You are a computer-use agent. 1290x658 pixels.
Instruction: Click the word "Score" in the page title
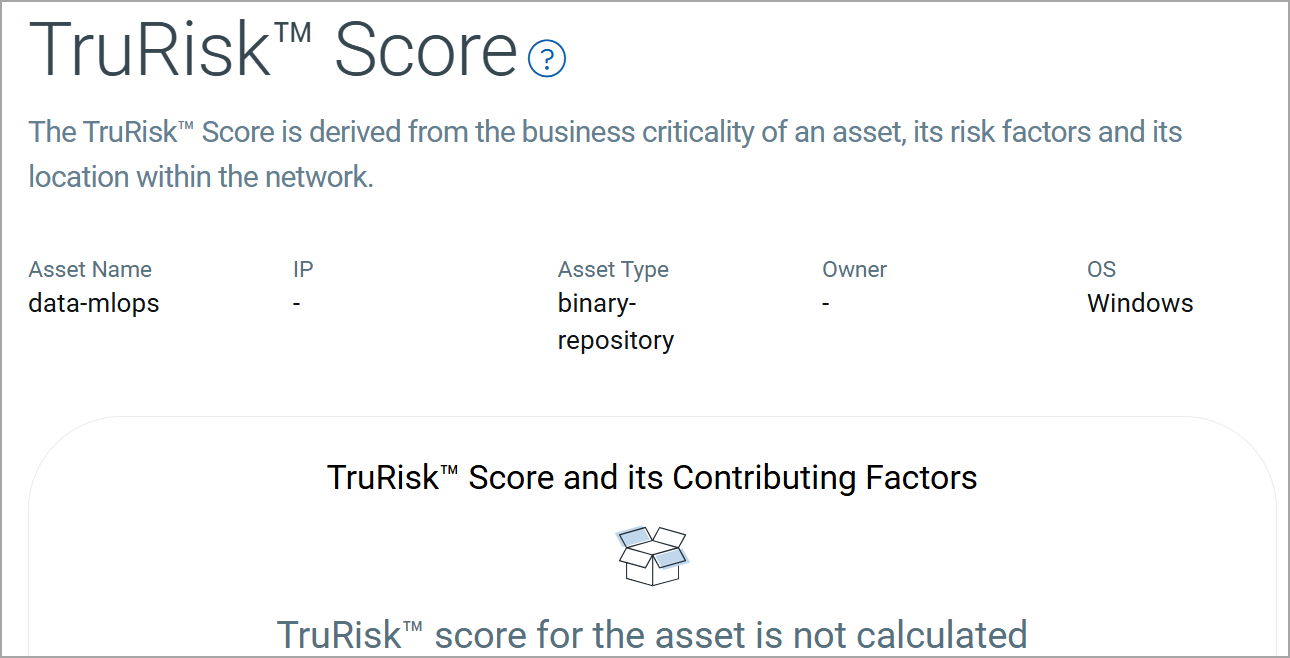[425, 50]
